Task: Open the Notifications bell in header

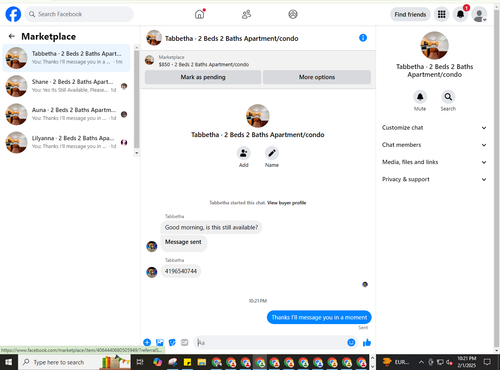Action: pyautogui.click(x=460, y=14)
